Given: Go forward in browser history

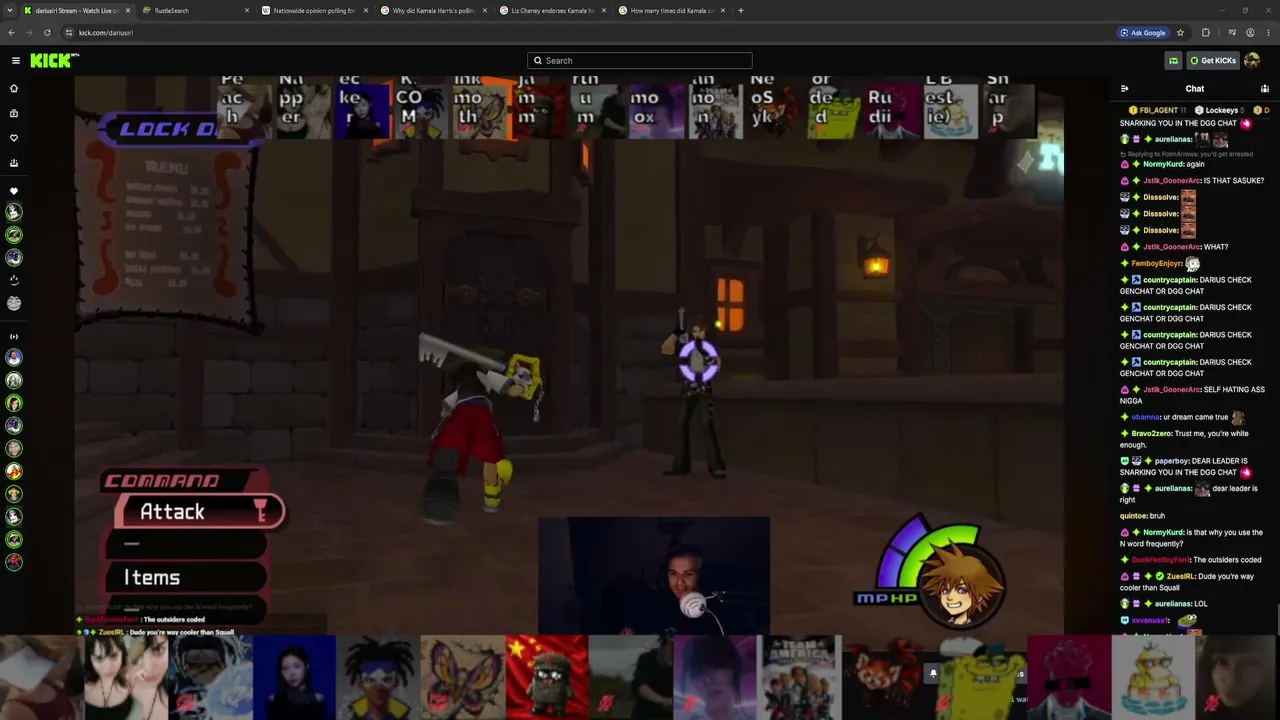Looking at the screenshot, I should pyautogui.click(x=29, y=32).
